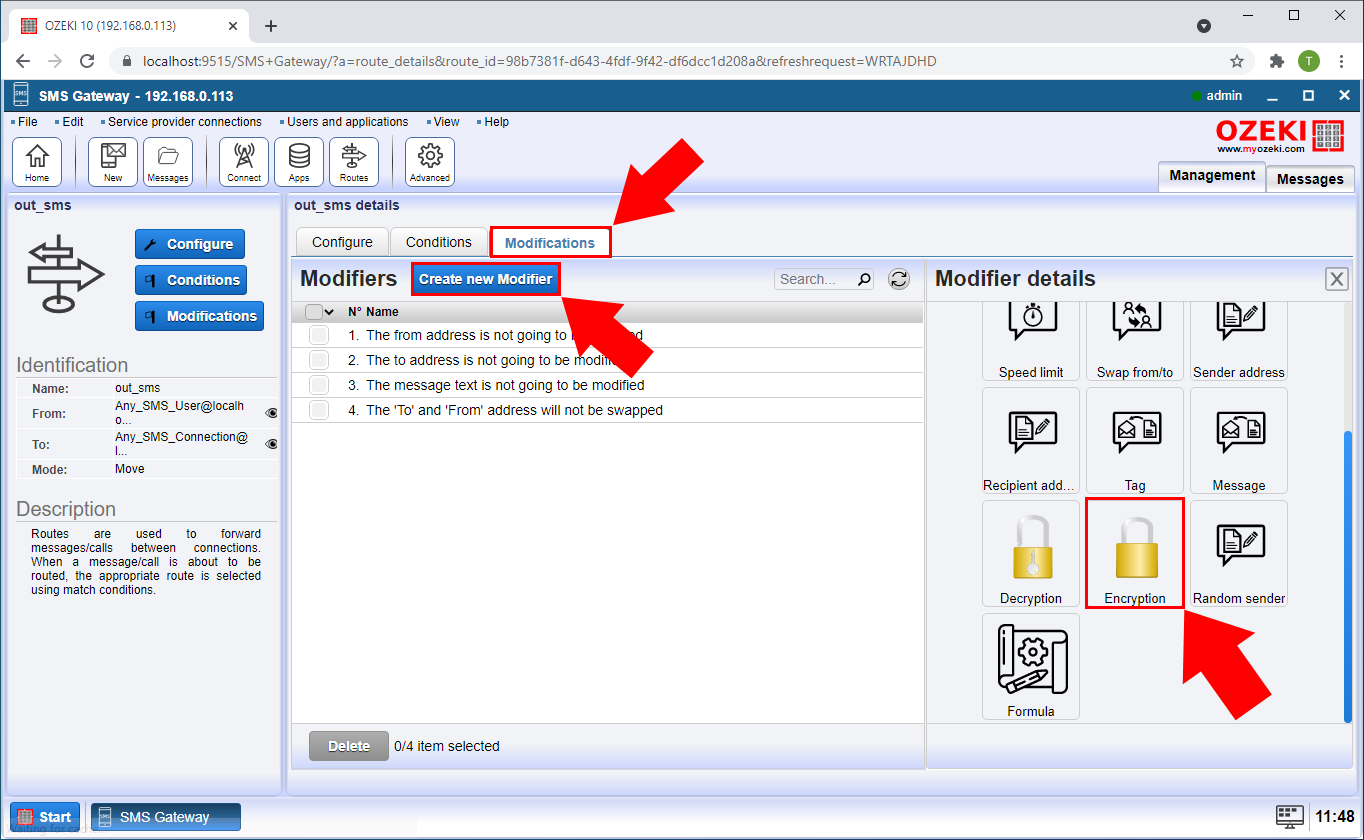The height and width of the screenshot is (840, 1364).
Task: Check the 'message text' modifier row checkbox
Action: click(319, 385)
